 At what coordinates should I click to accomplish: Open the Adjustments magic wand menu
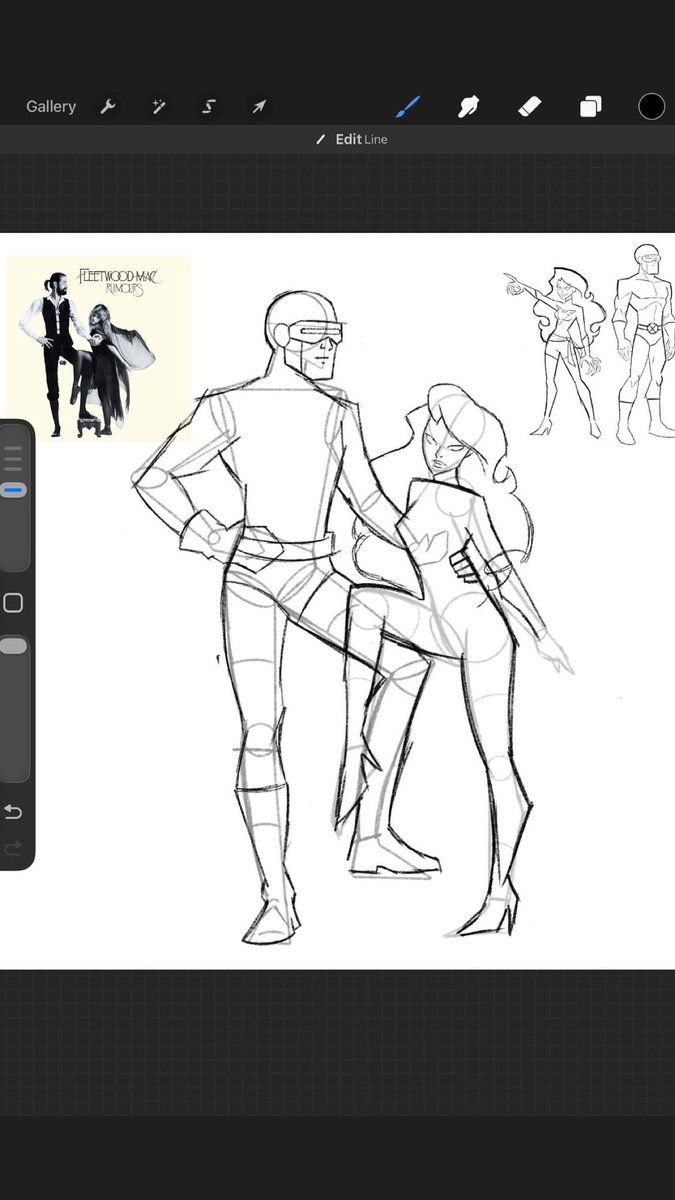(x=158, y=107)
